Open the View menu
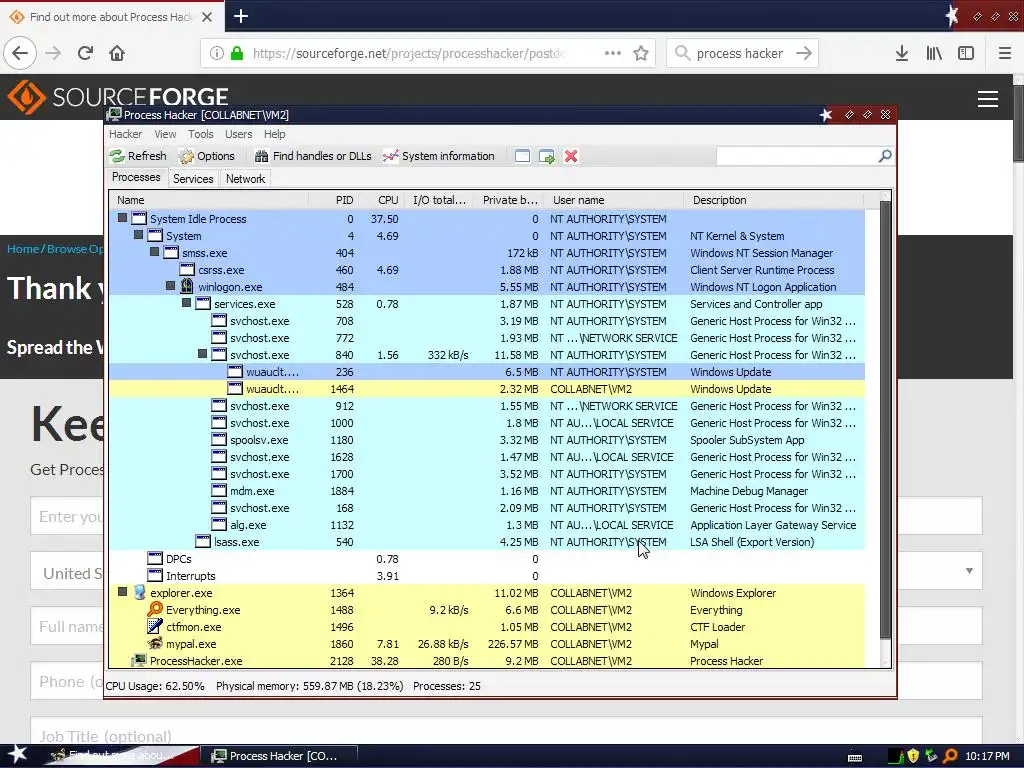Image resolution: width=1024 pixels, height=768 pixels. pos(165,134)
